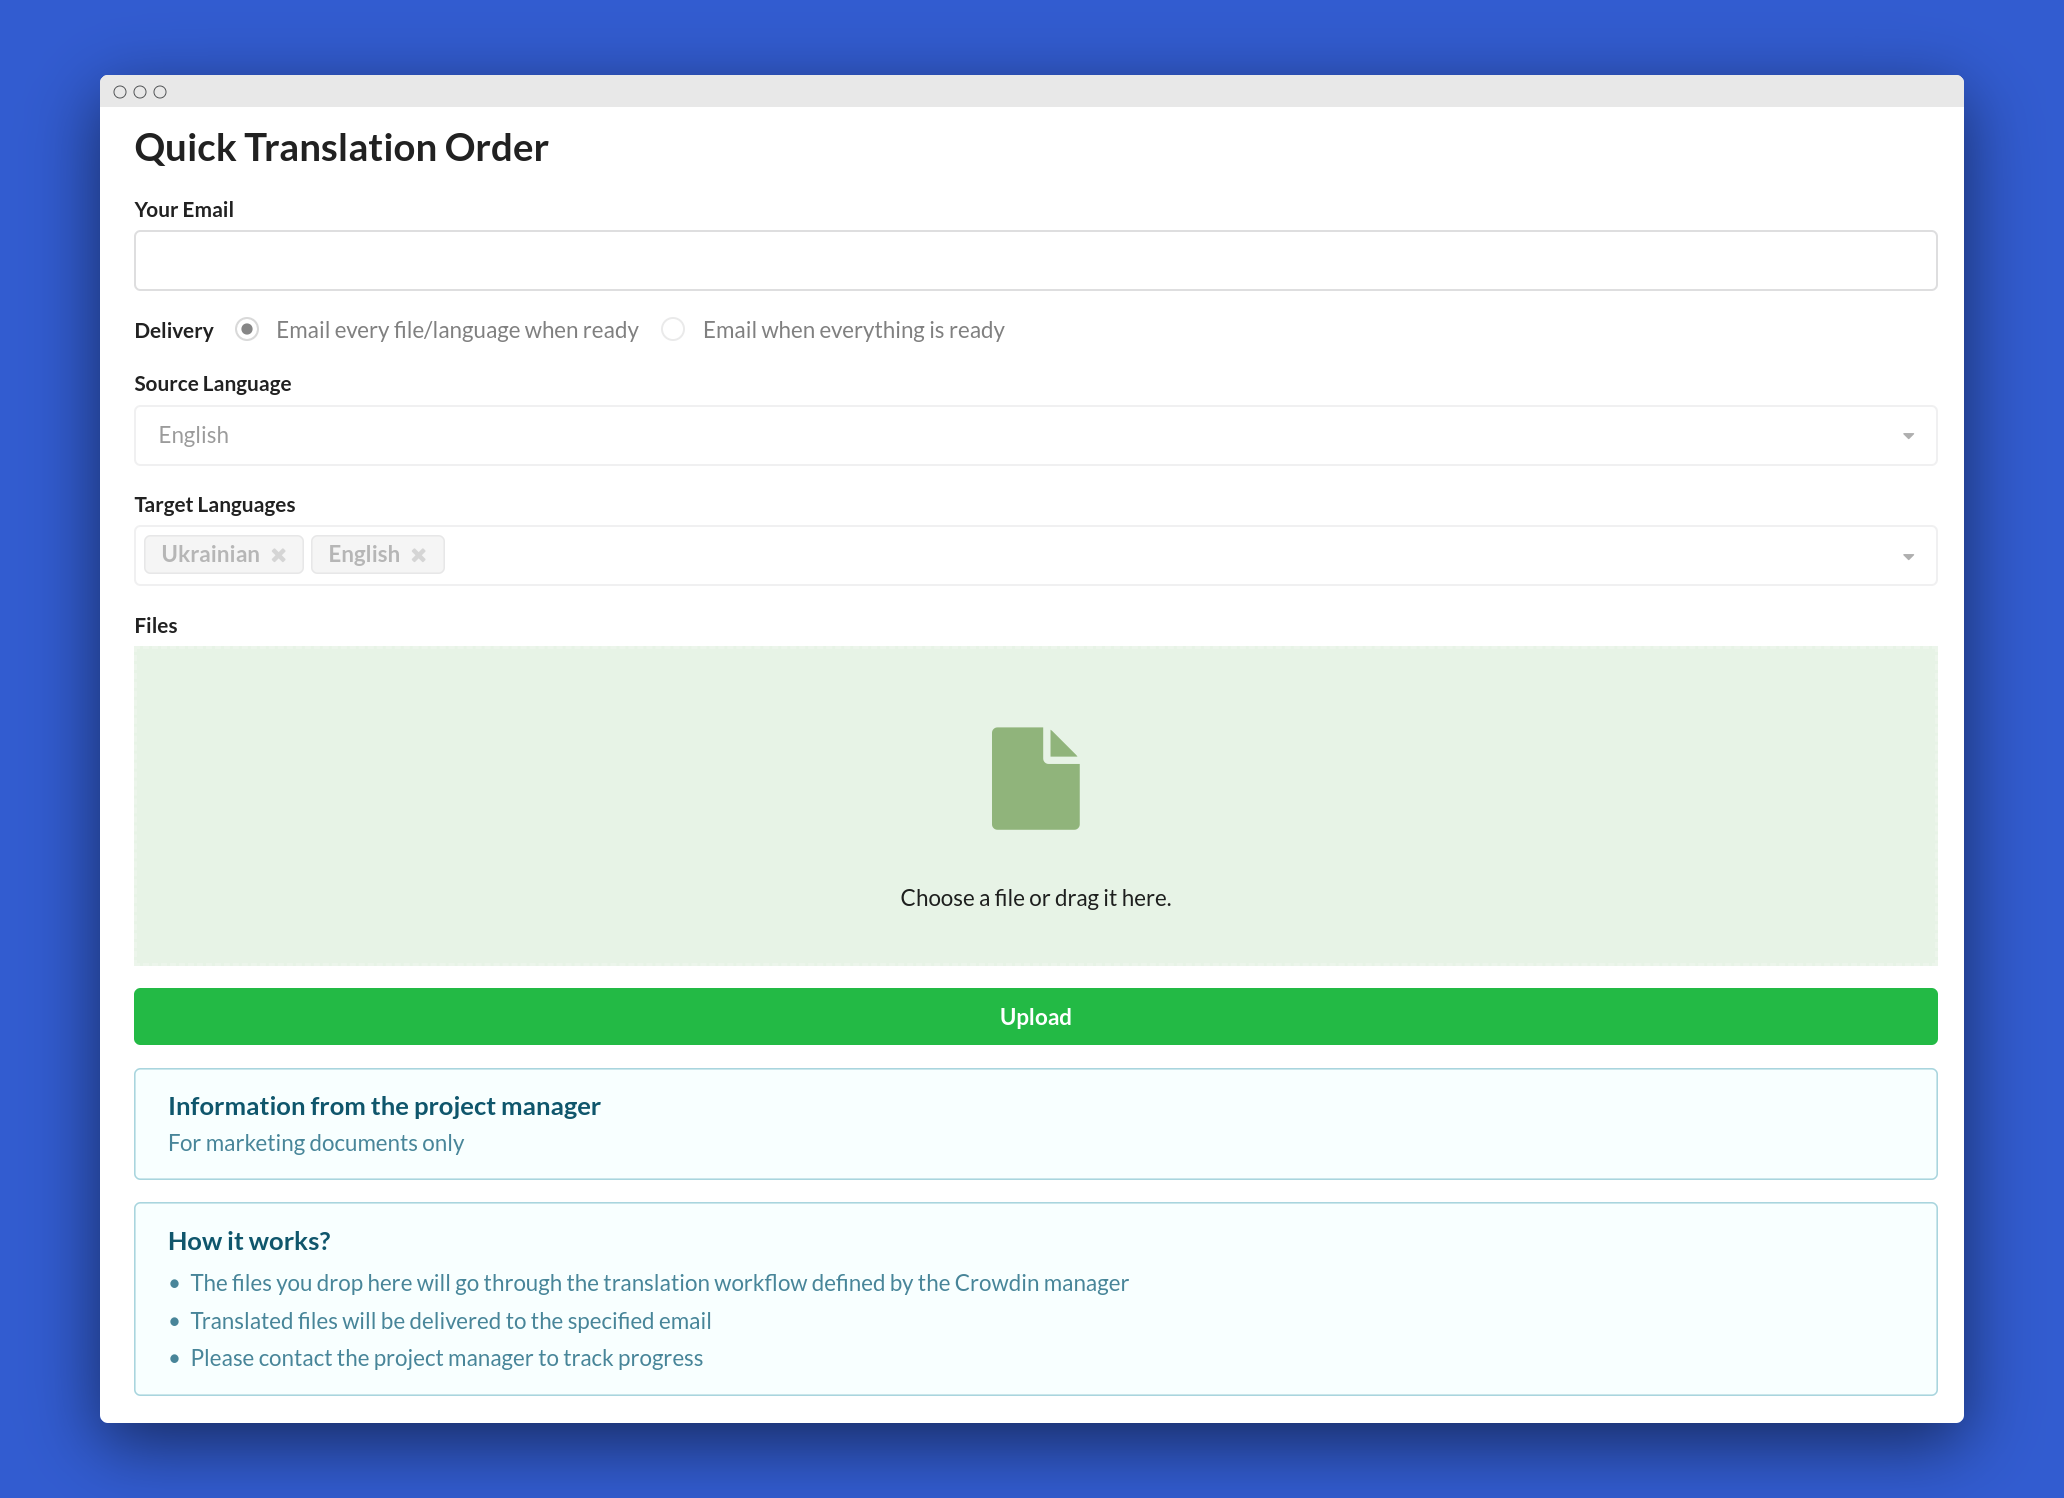Click 'Translated files will be delivered' bullet
Image resolution: width=2064 pixels, height=1498 pixels.
pos(451,1321)
